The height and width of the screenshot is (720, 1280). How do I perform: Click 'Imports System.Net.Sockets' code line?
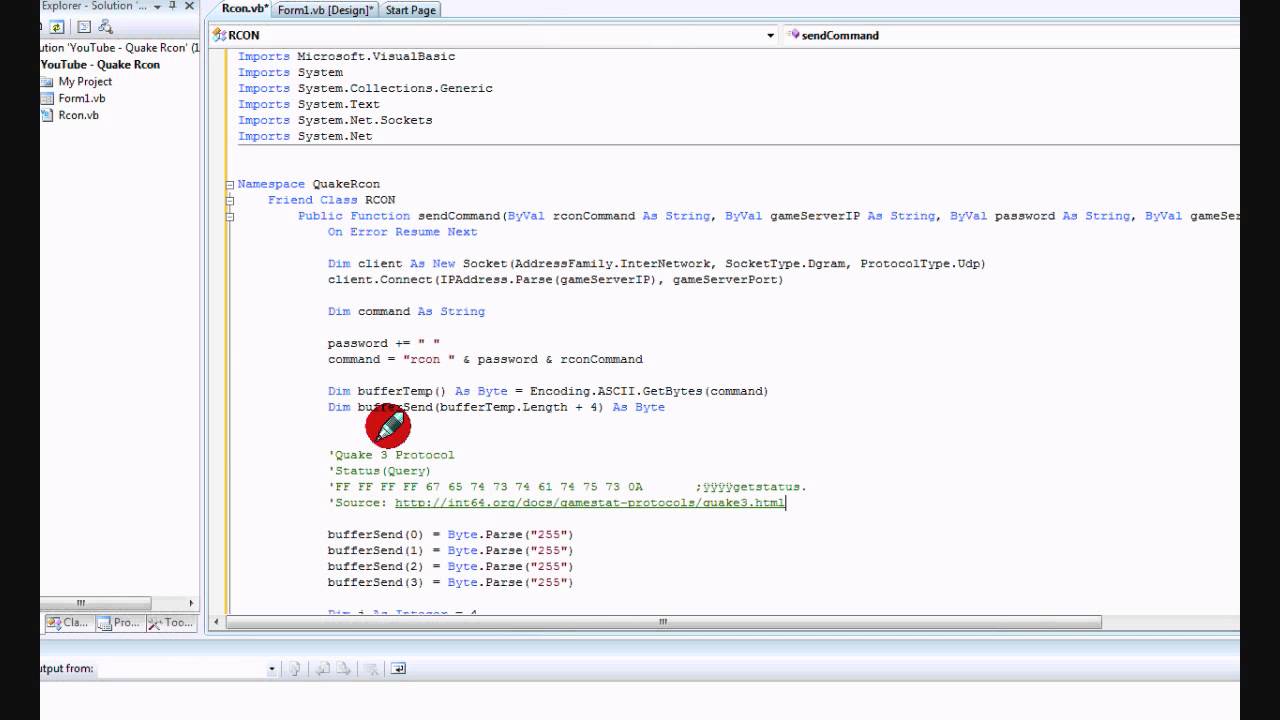(x=335, y=120)
